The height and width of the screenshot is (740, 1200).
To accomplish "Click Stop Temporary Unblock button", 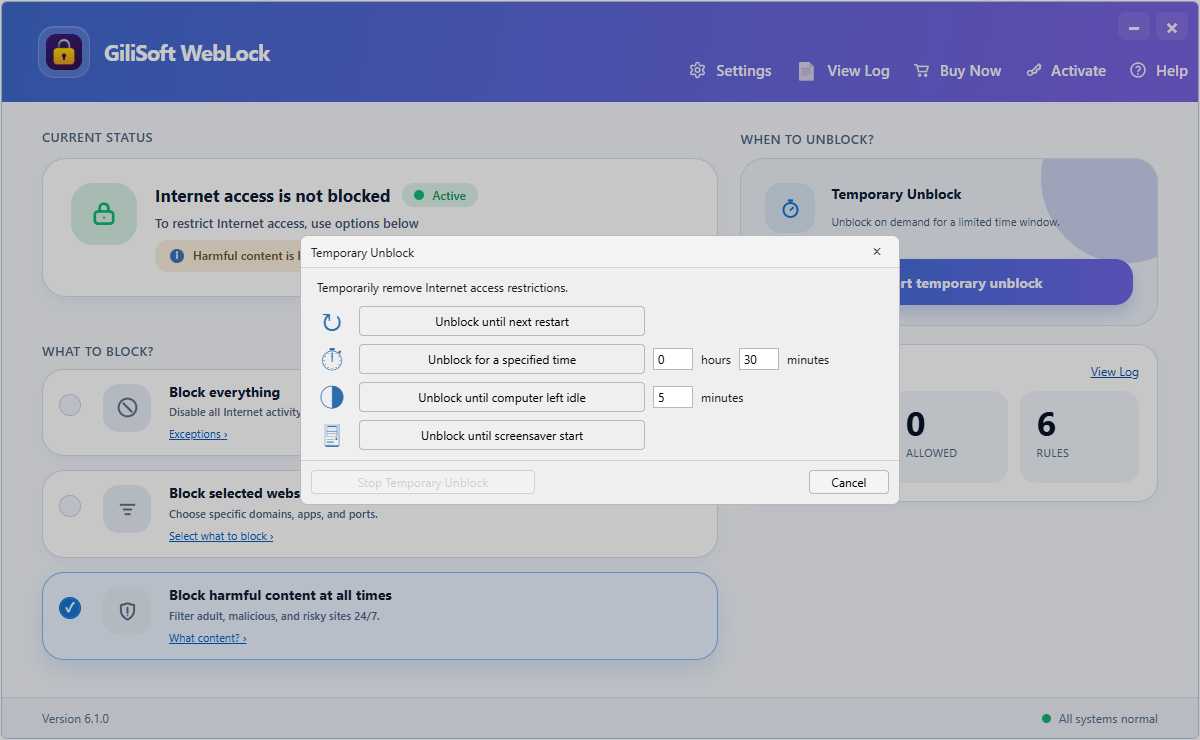I will (423, 483).
